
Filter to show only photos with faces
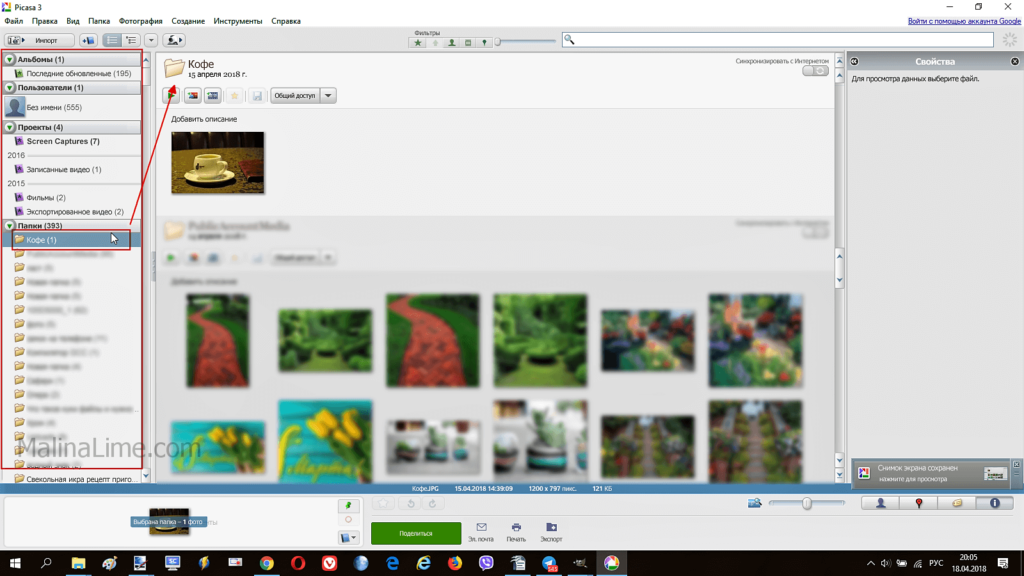click(x=451, y=43)
